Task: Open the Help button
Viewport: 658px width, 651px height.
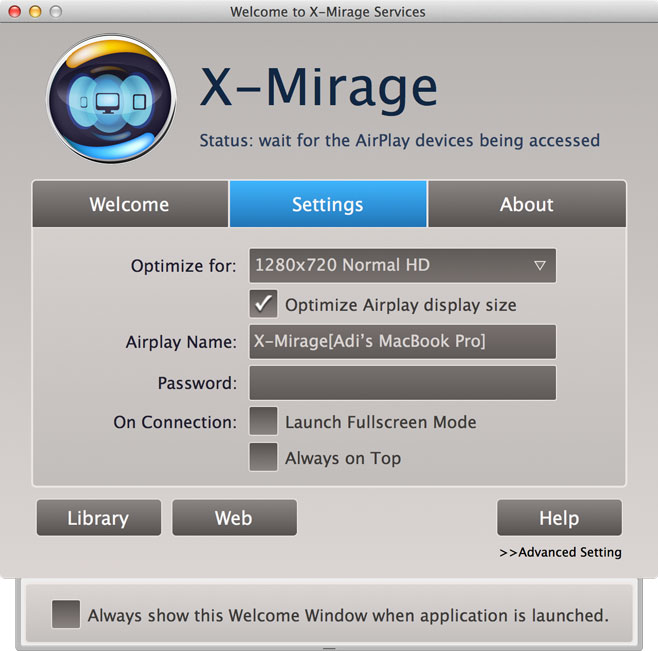Action: click(559, 518)
